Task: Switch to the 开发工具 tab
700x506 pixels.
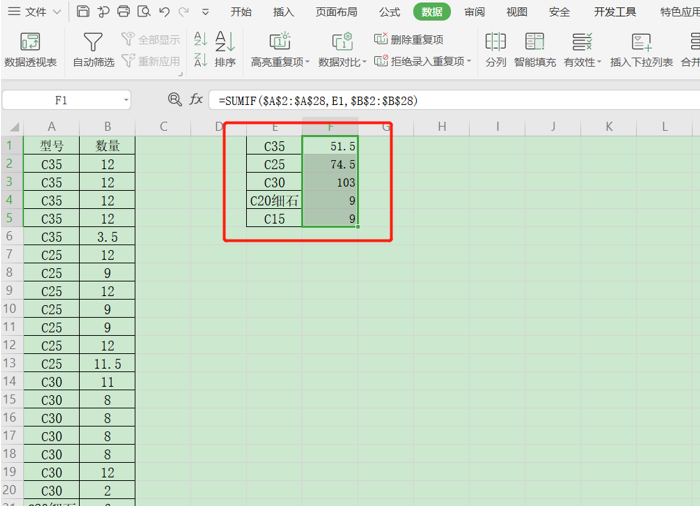Action: point(615,12)
